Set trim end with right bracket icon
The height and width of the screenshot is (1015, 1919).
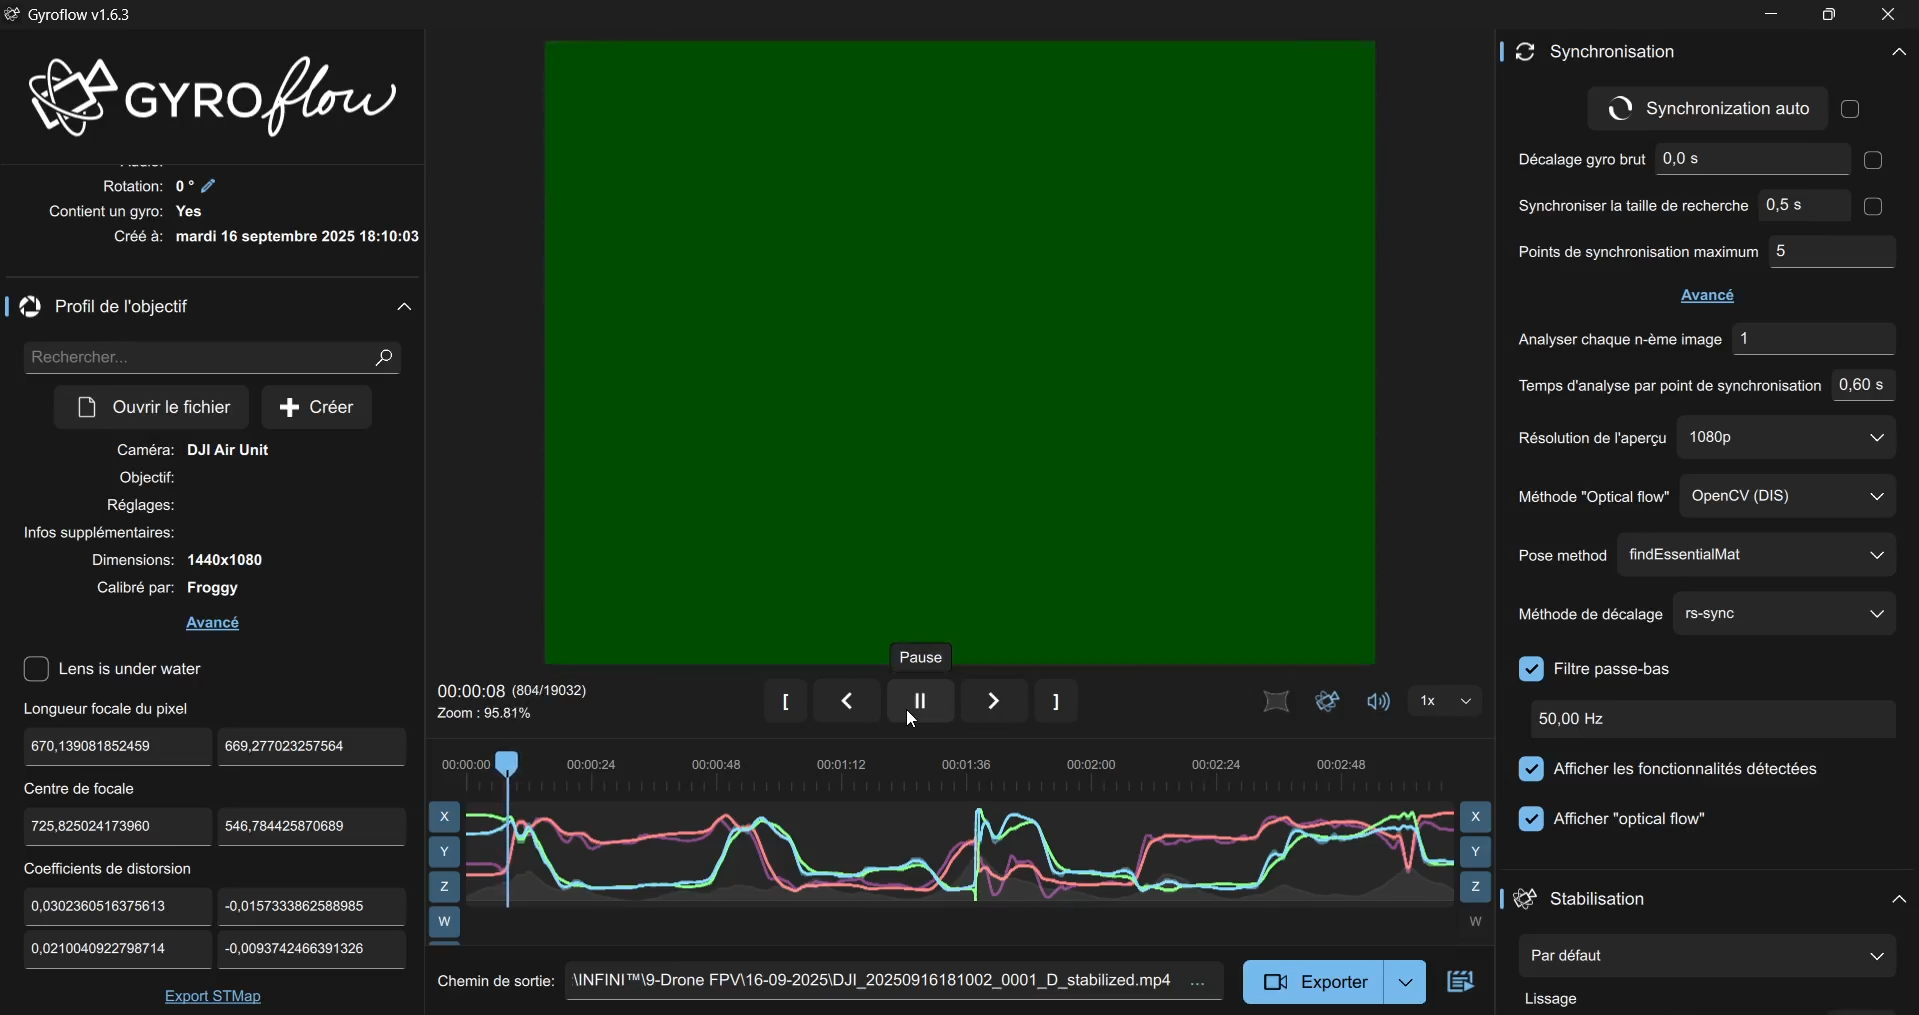(1056, 702)
